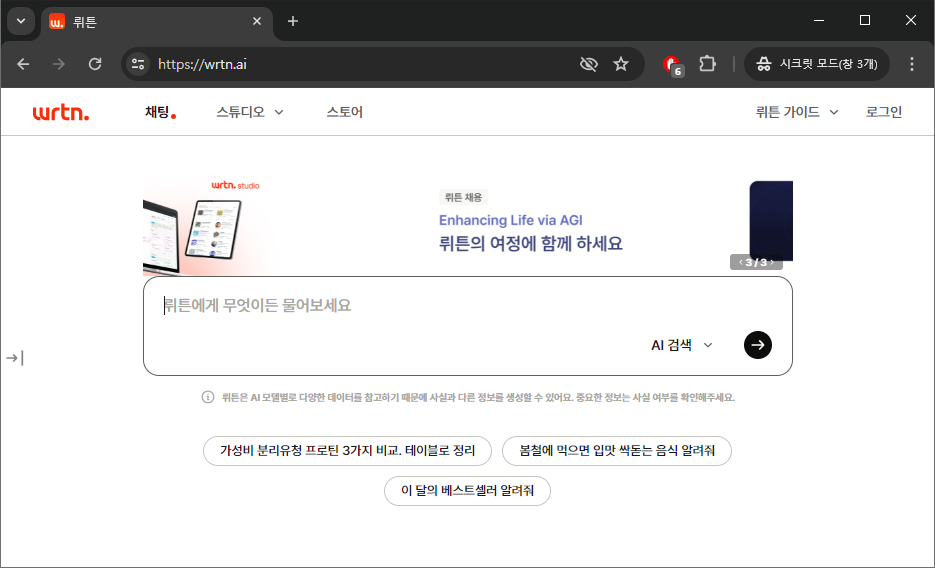Screen dimensions: 935x568
Task: Expand the 뤼튼 가이드 dropdown
Action: 797,112
